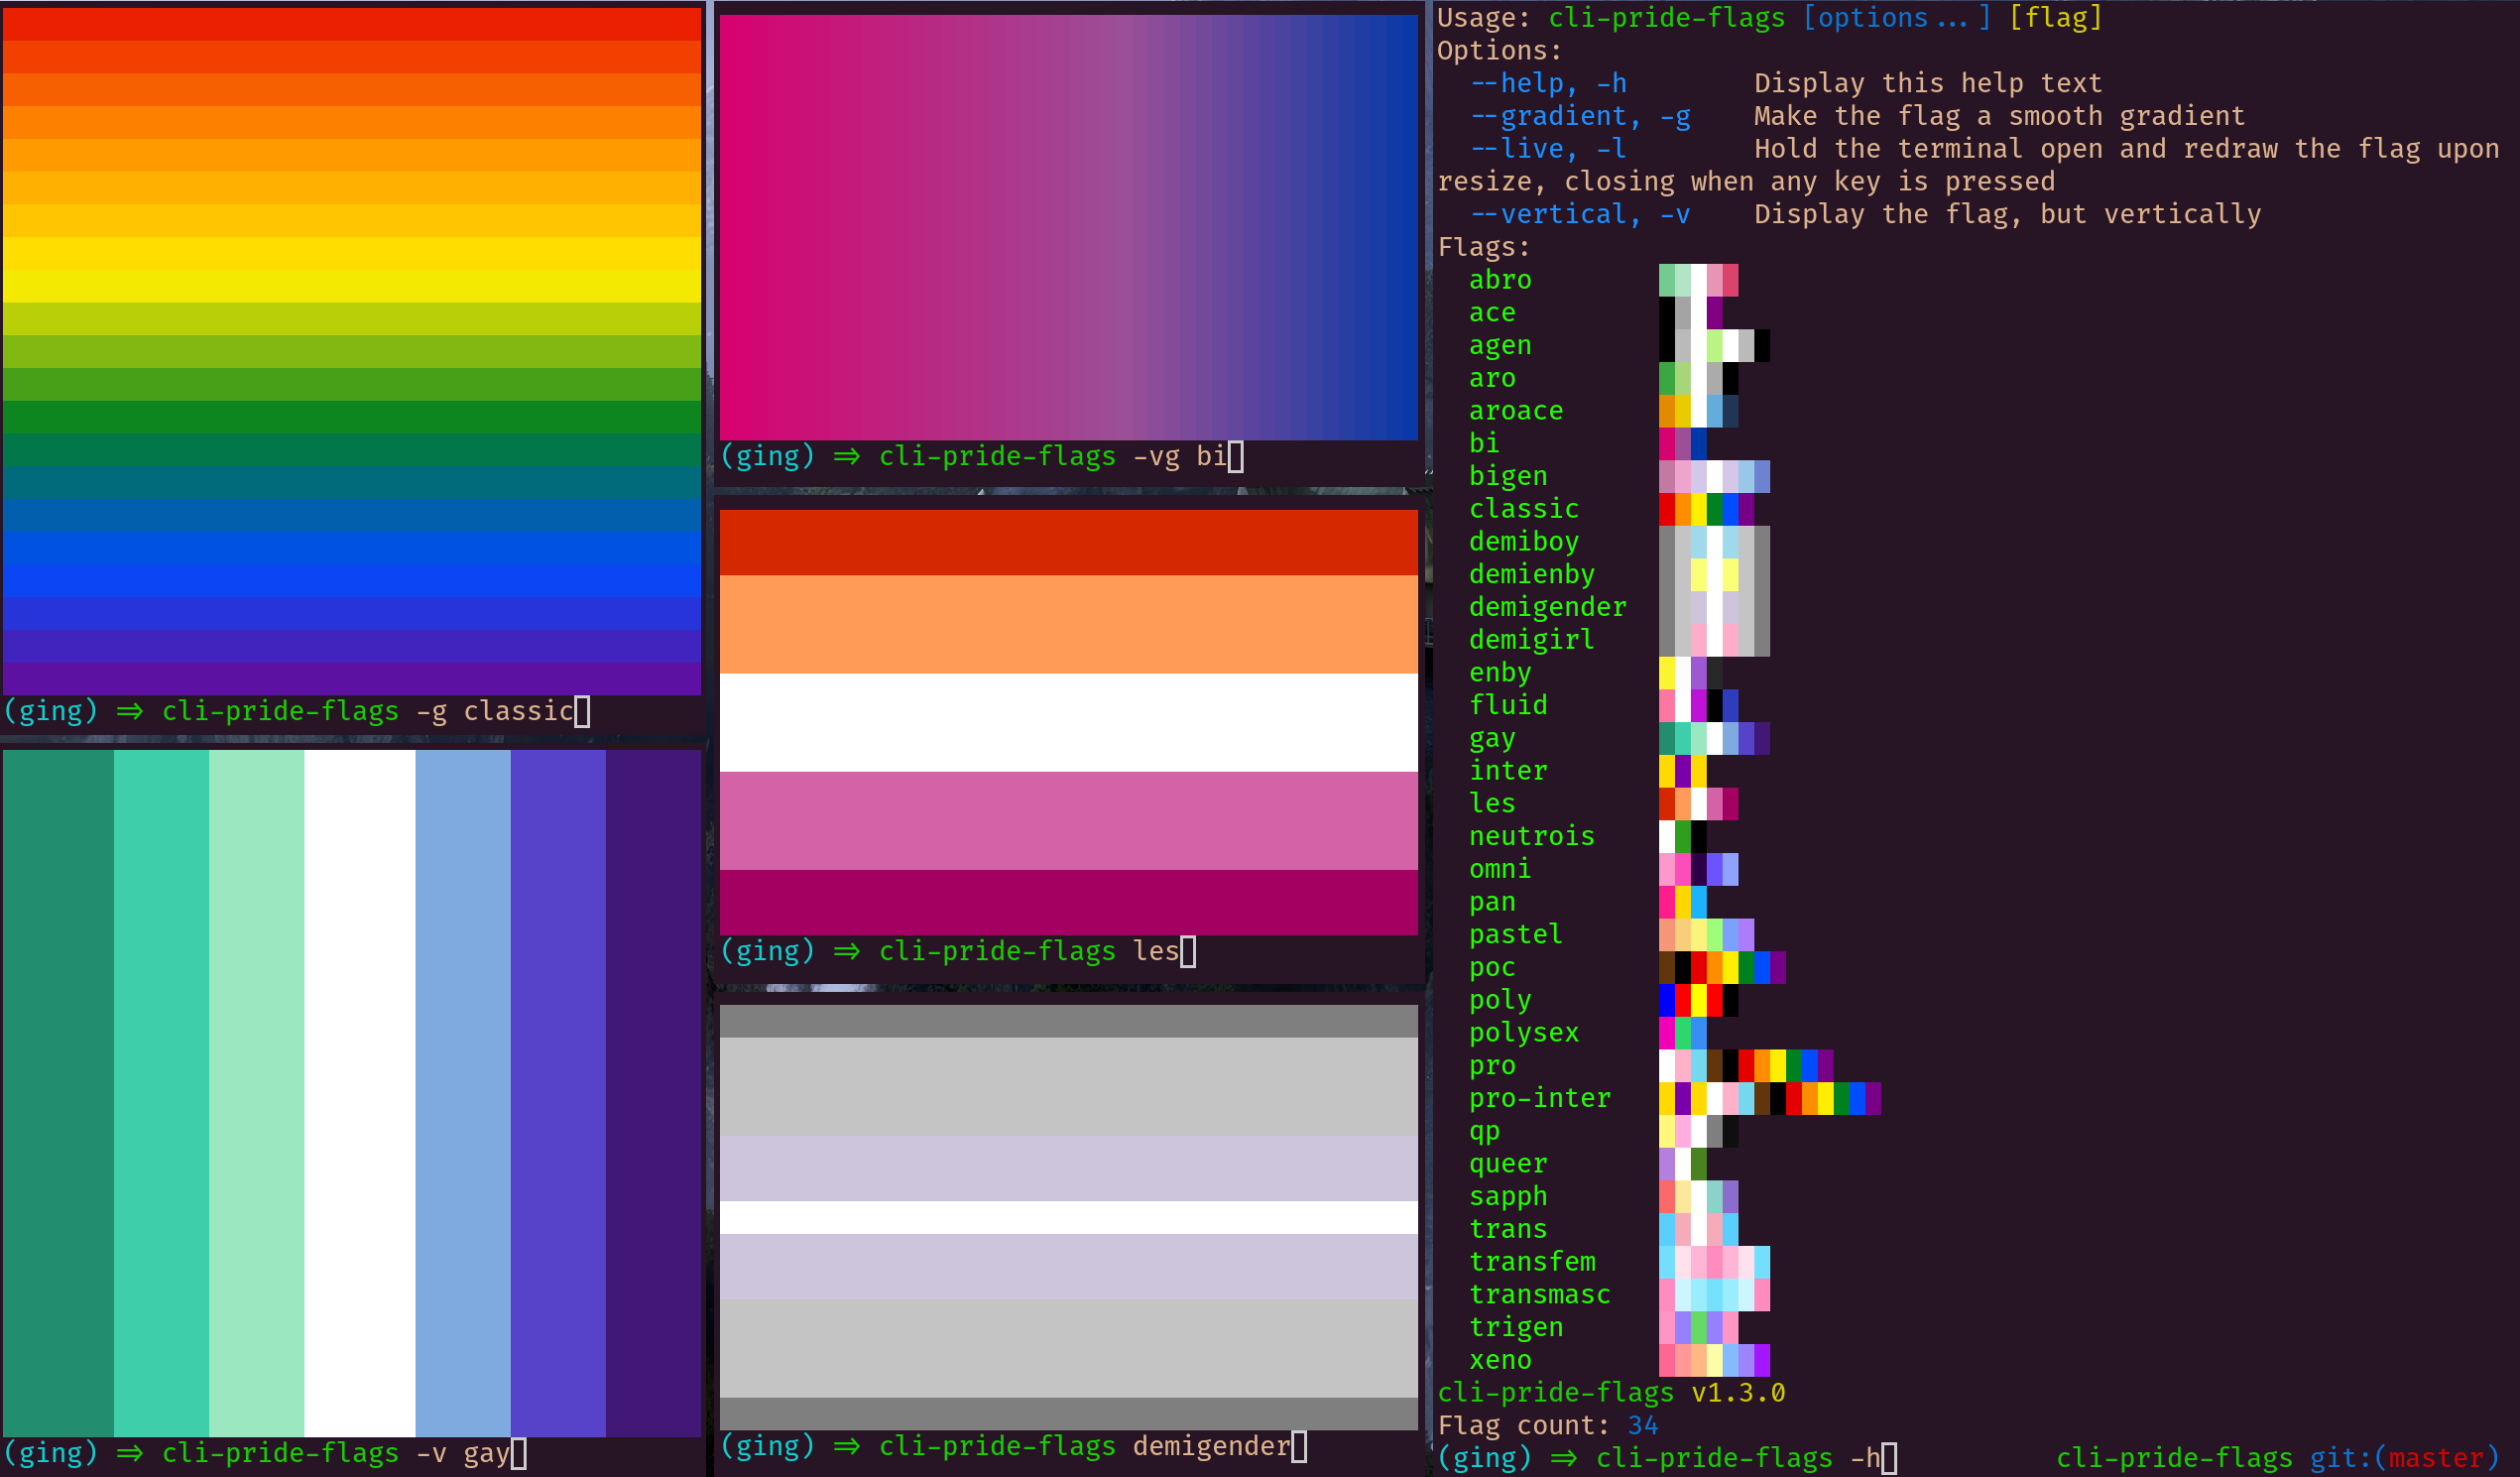Click the prompt 'cli-pride-flags -g classic'
Viewport: 2520px width, 1477px height.
tap(367, 711)
